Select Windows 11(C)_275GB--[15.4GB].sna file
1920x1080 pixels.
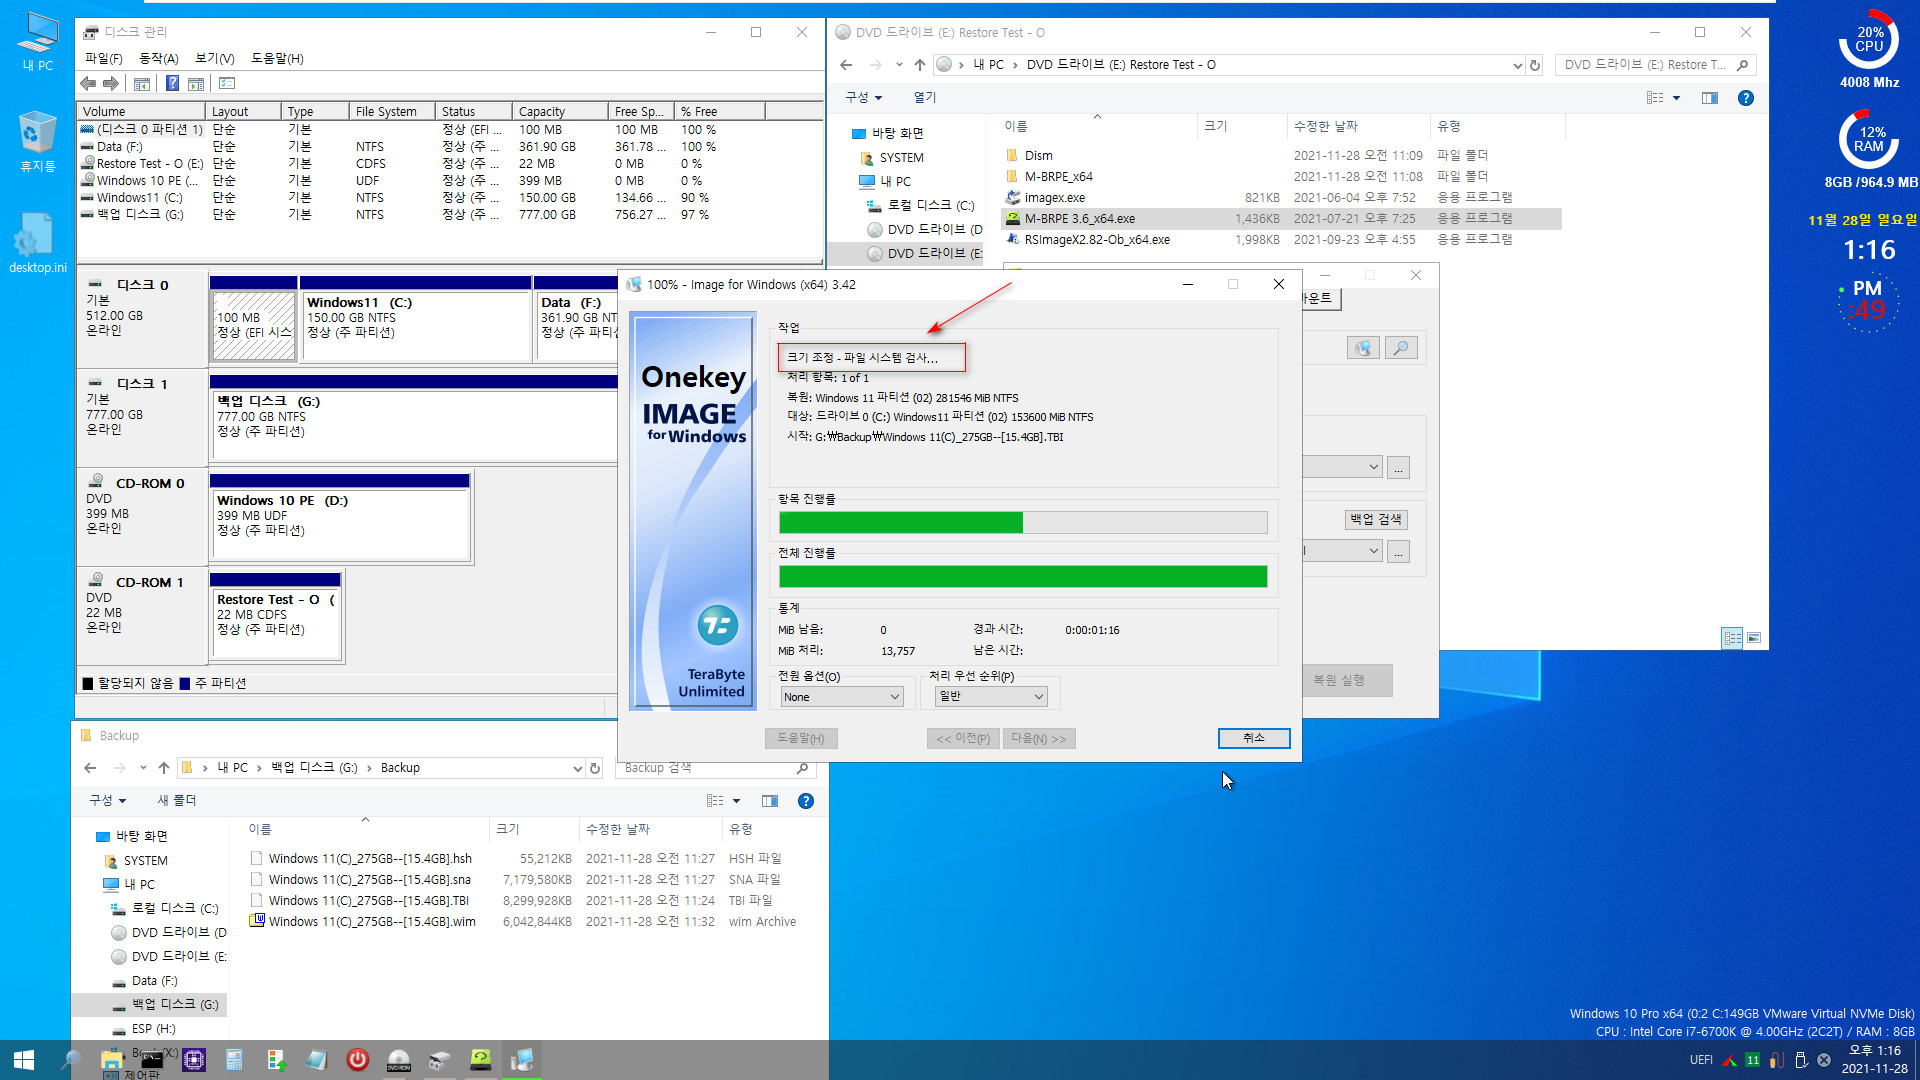[x=369, y=880]
